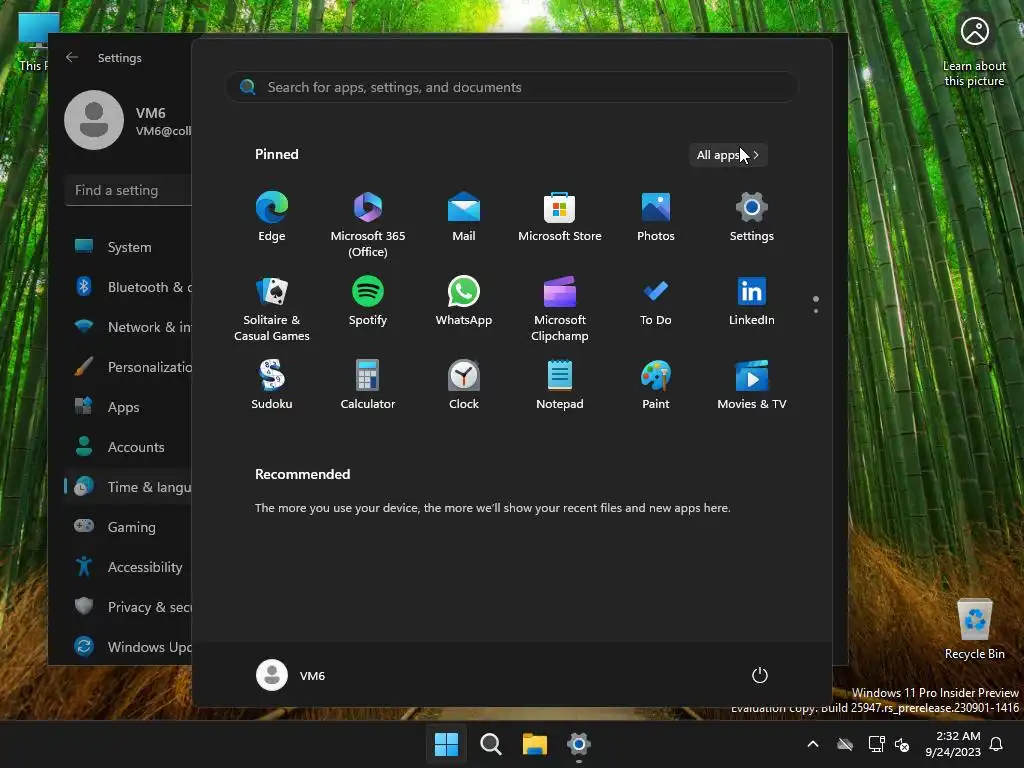Open Microsoft Store from Start menu
The image size is (1024, 768).
[x=560, y=217]
